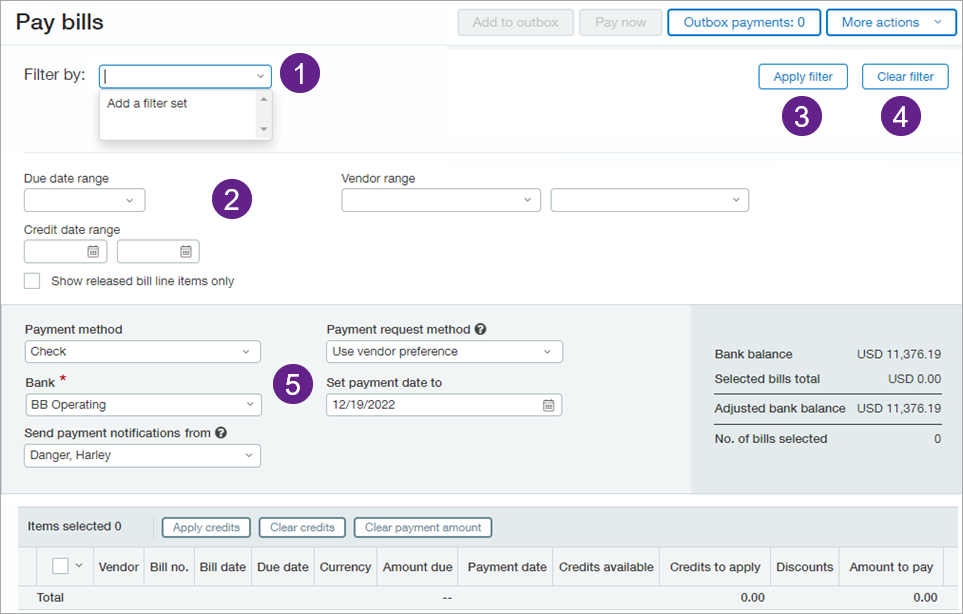The image size is (963, 614).
Task: Open the payment date calendar picker
Action: point(548,405)
